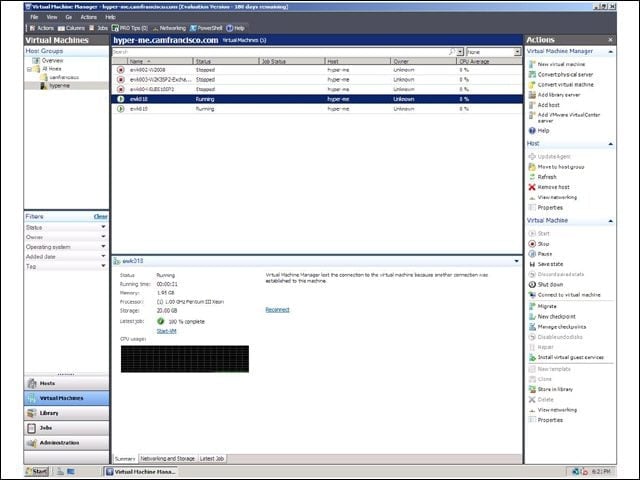Launch PowerShell from the toolbar
The image size is (640, 480).
(206, 28)
